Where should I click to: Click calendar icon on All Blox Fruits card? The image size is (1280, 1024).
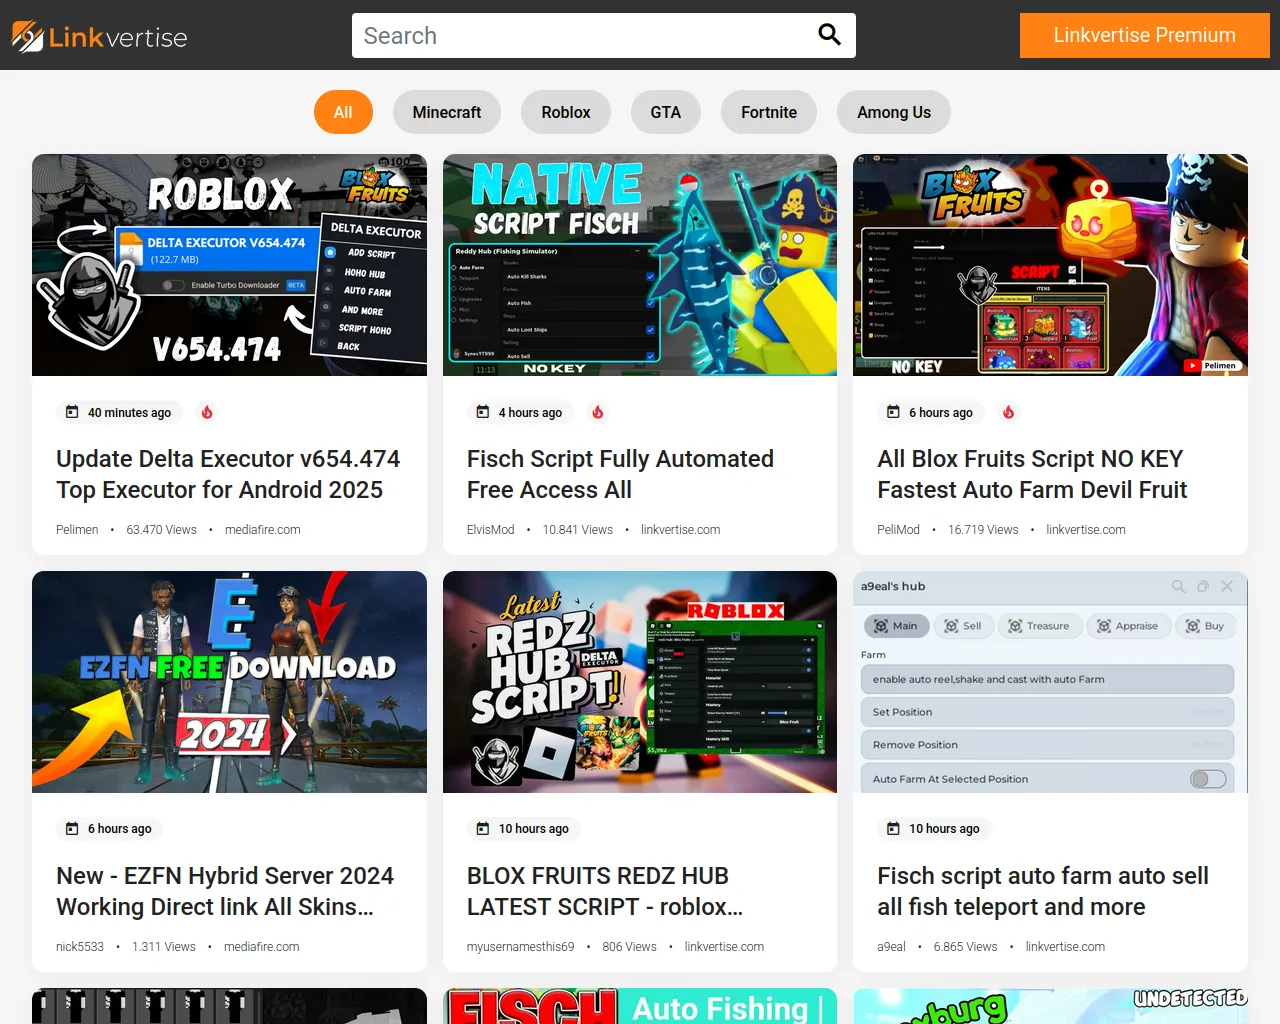click(x=893, y=412)
